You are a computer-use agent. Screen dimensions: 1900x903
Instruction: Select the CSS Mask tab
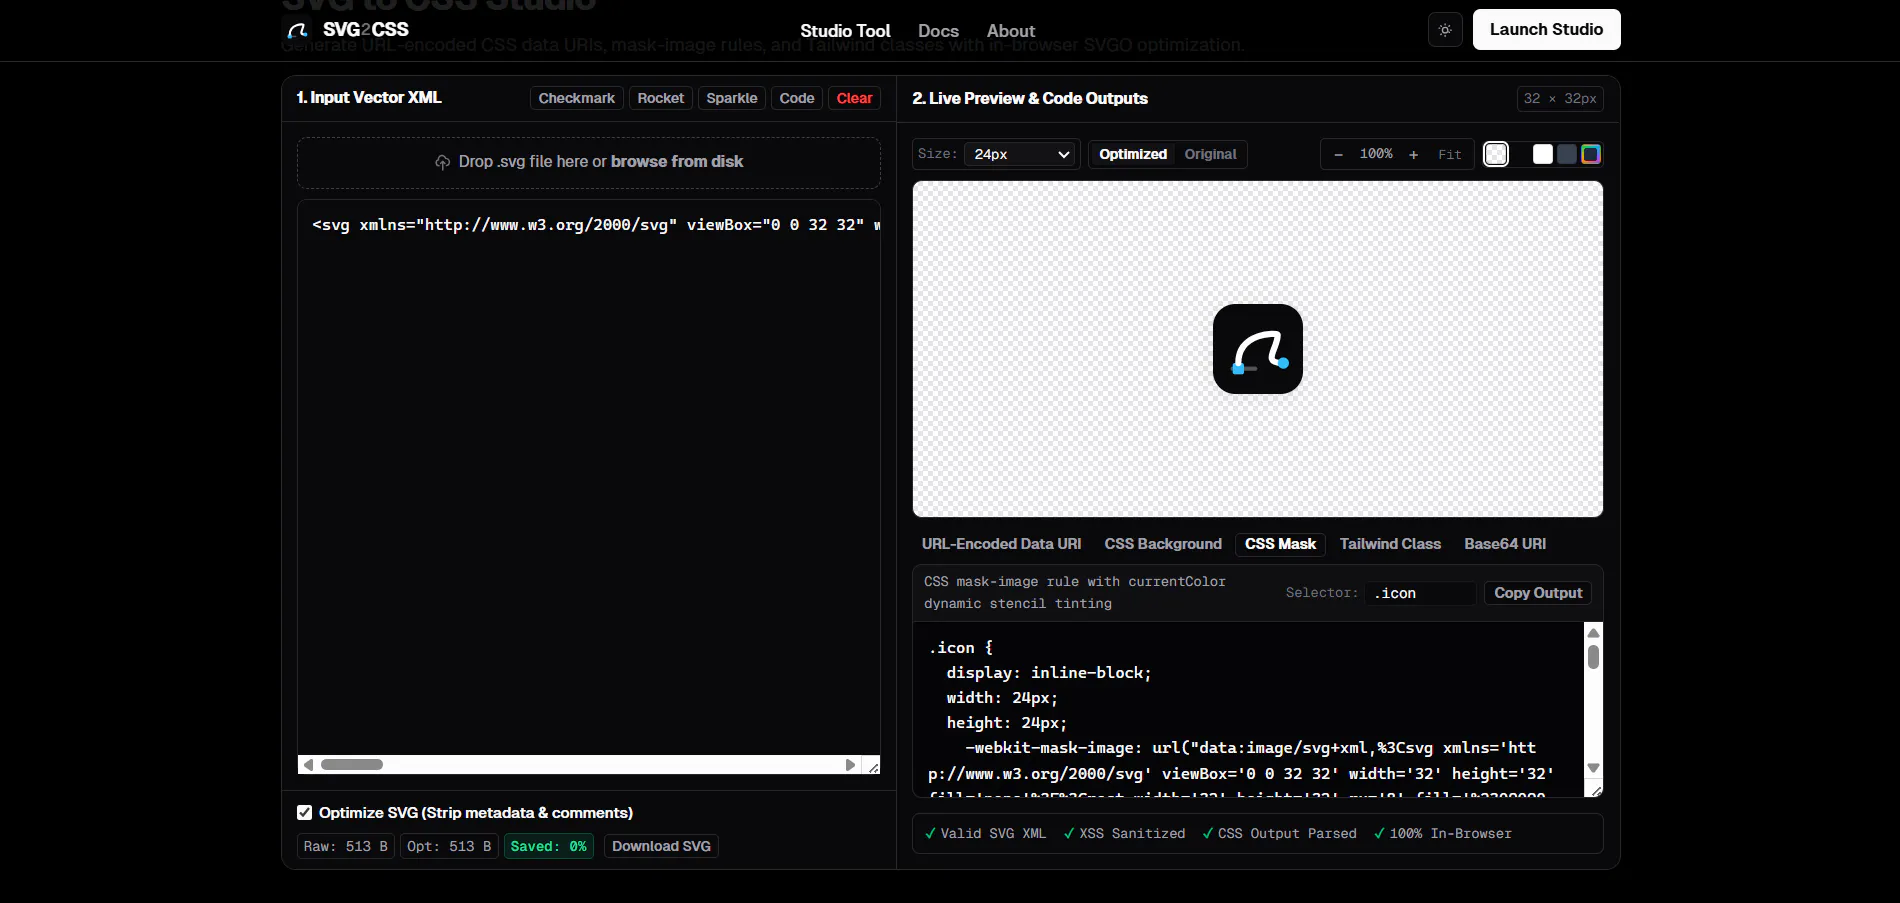click(1280, 544)
